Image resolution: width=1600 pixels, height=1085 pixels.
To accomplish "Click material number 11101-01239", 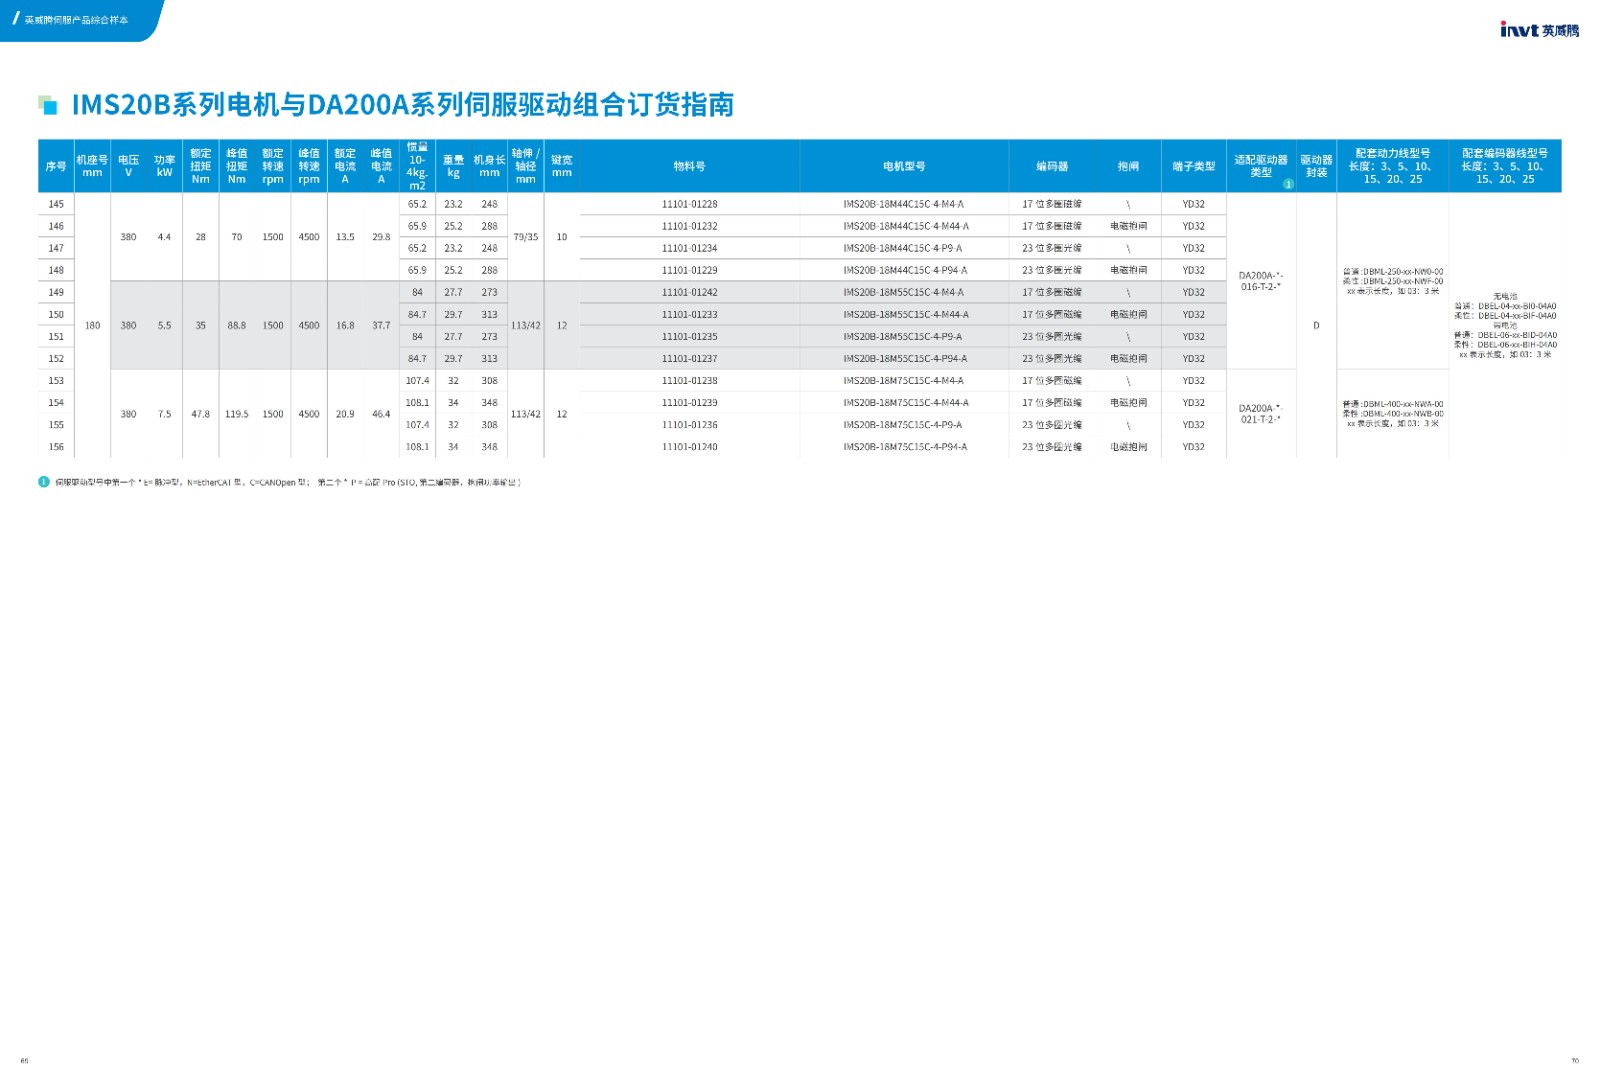I will point(689,402).
